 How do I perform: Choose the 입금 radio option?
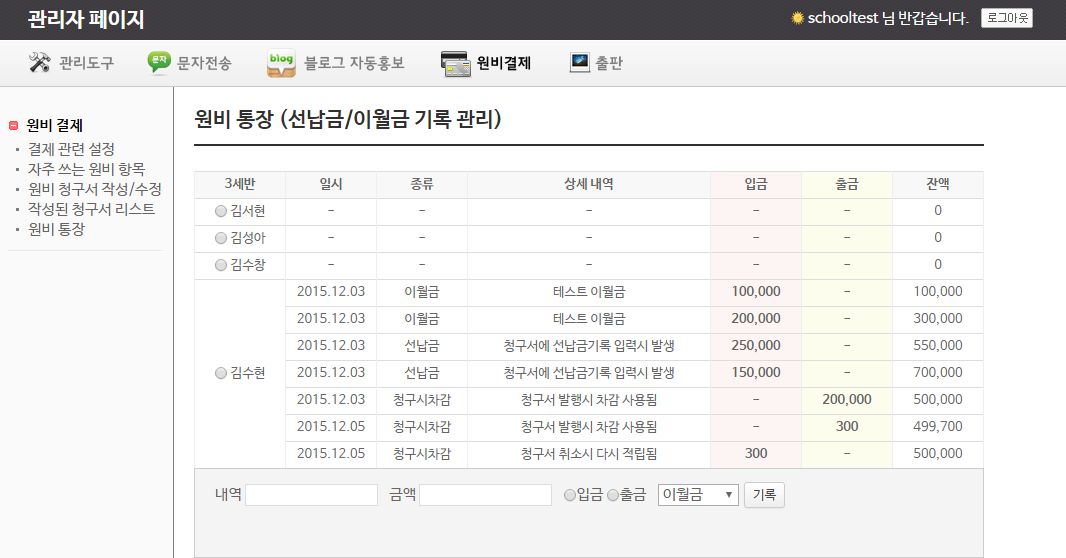click(x=570, y=495)
